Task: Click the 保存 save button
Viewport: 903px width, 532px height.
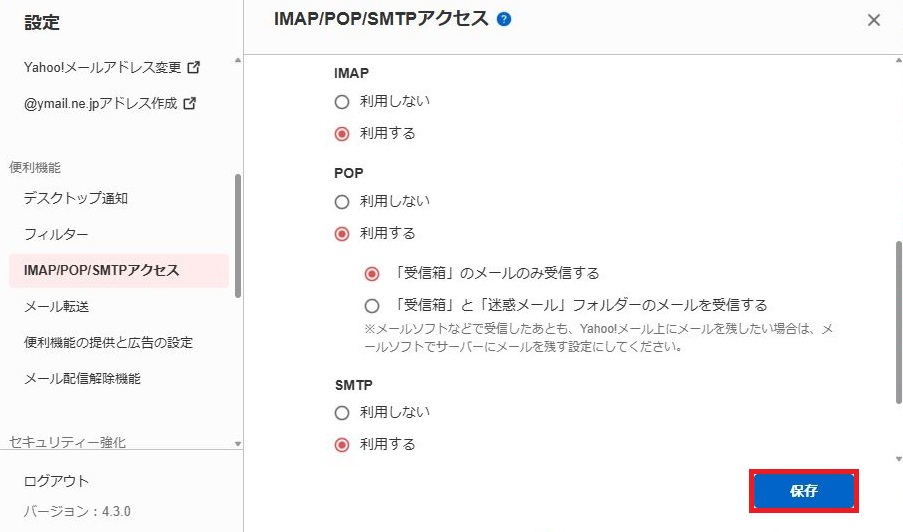Action: 804,491
